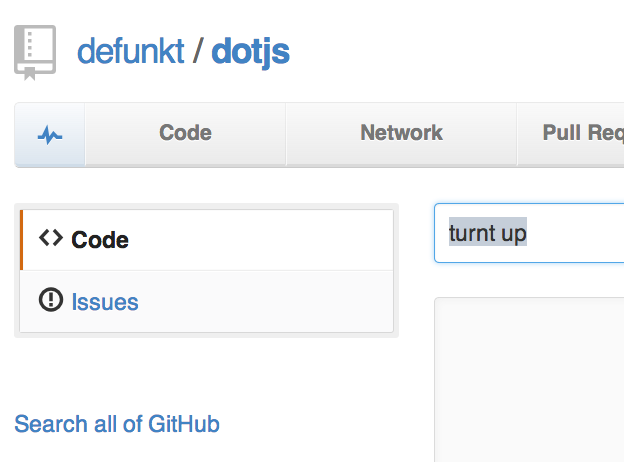
Task: Click the highlighted "turnt up" text
Action: tap(488, 234)
